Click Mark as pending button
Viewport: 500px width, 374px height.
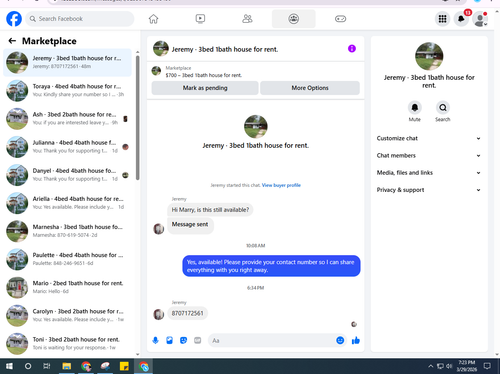[205, 88]
